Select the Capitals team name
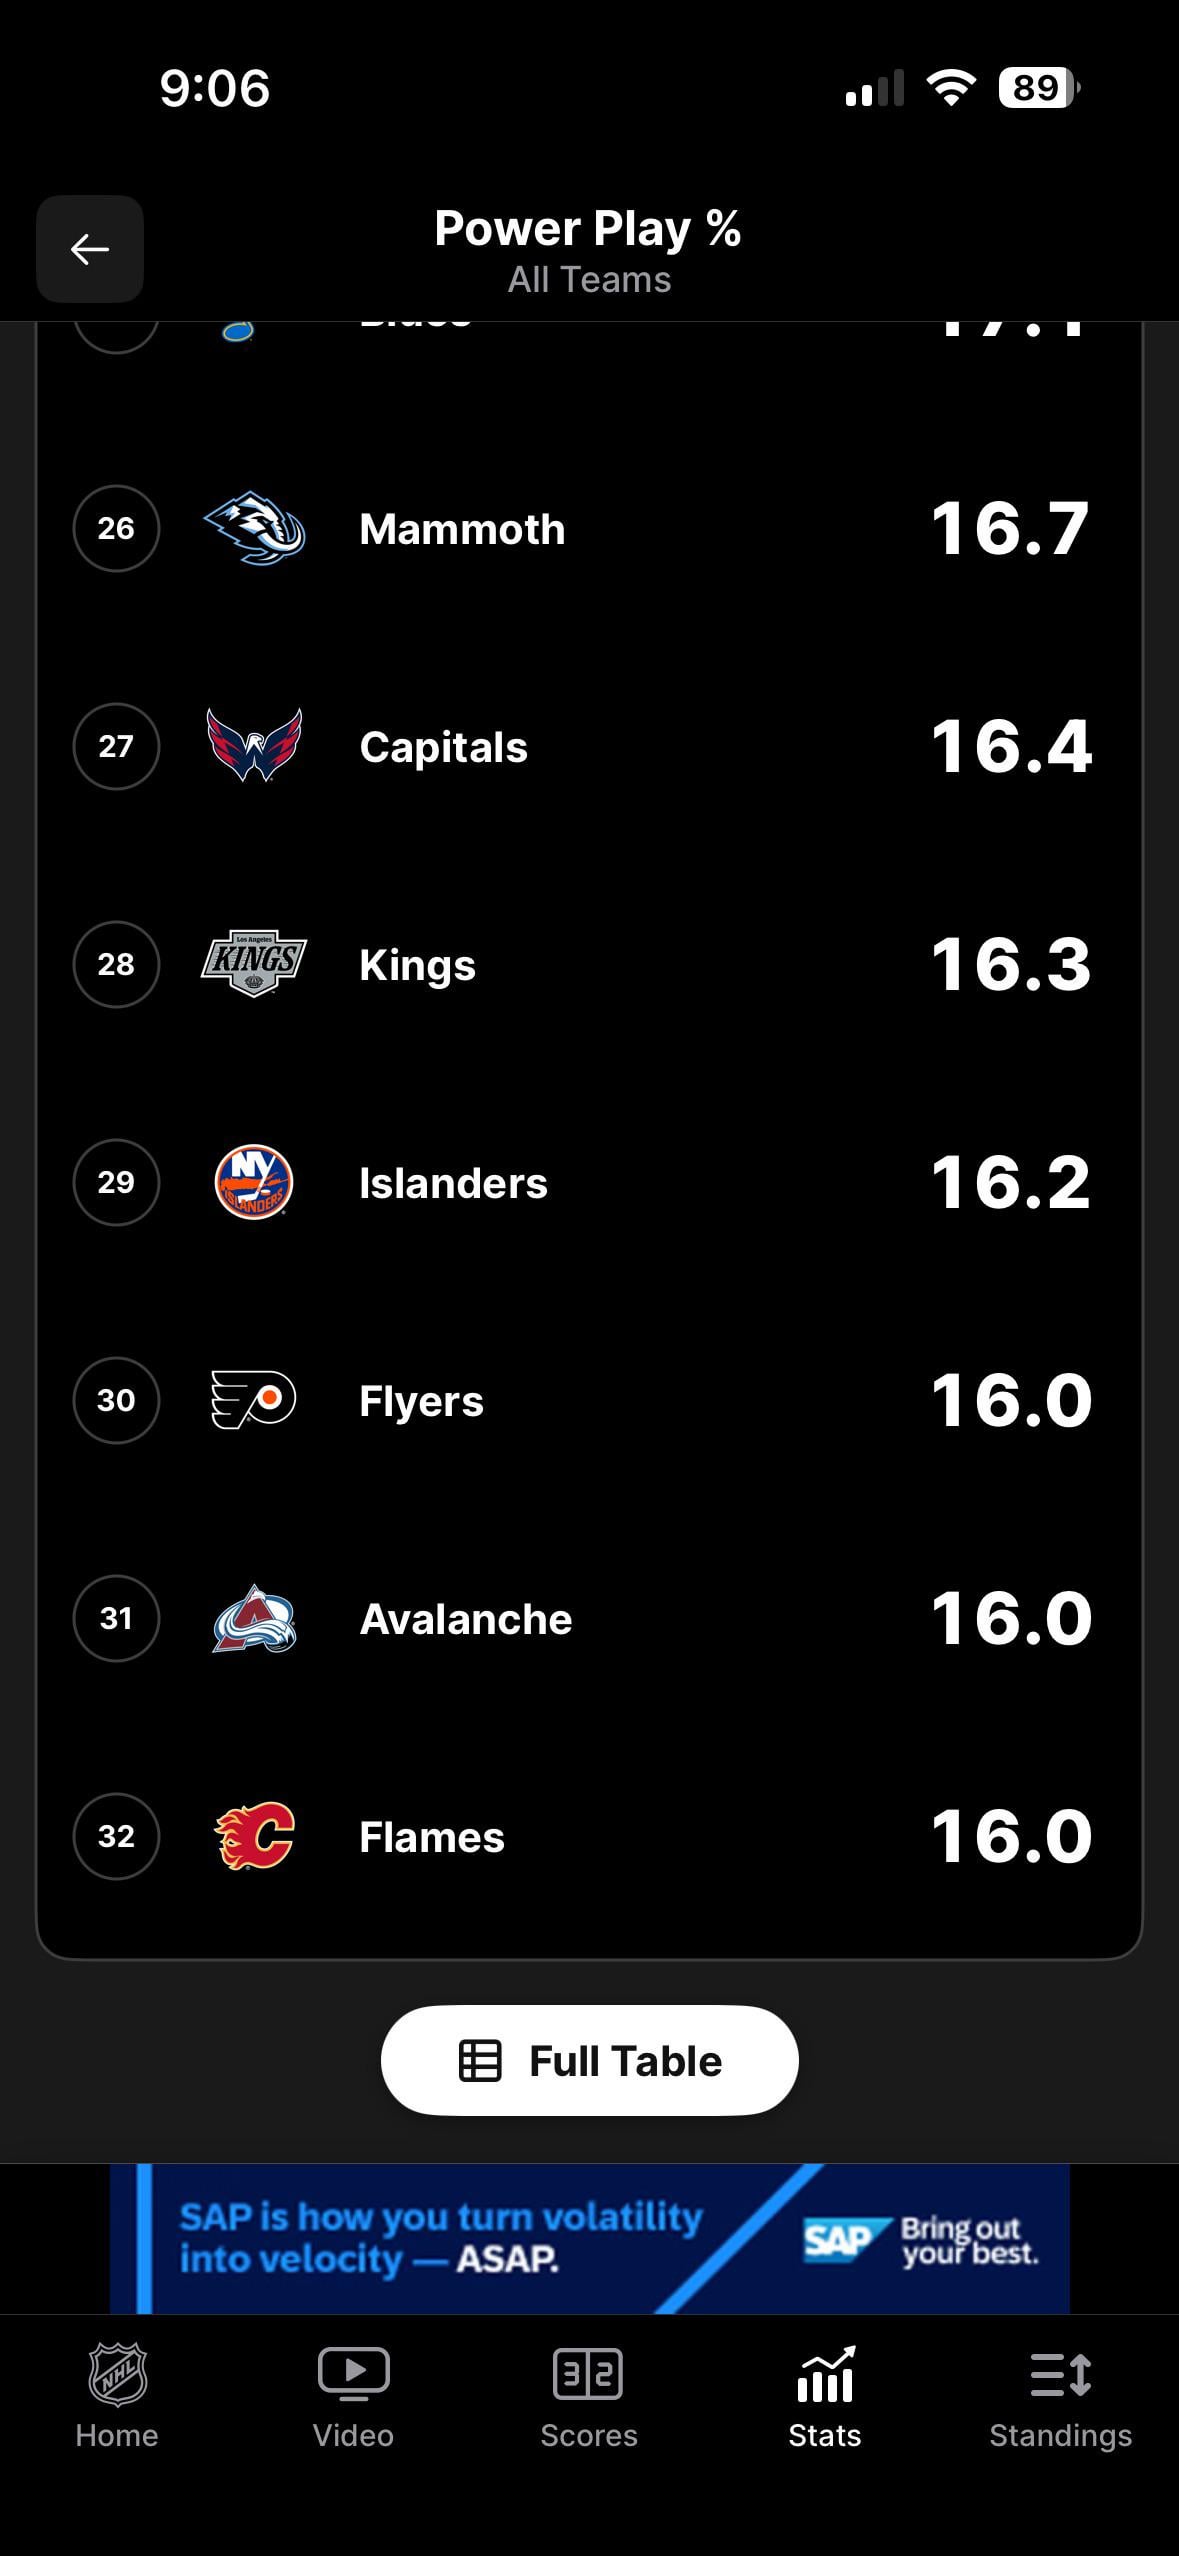Image resolution: width=1179 pixels, height=2556 pixels. pos(443,747)
